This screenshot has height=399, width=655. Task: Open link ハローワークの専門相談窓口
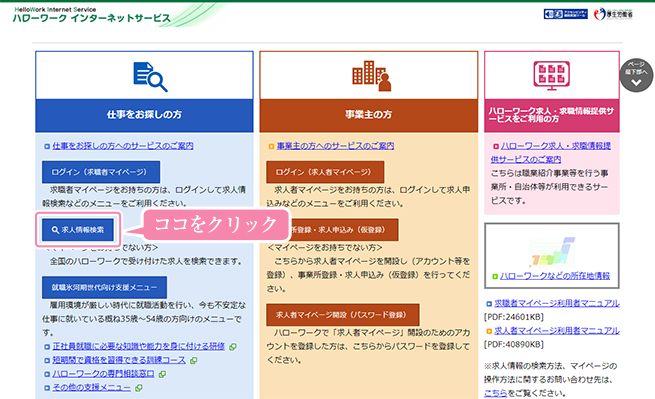103,374
